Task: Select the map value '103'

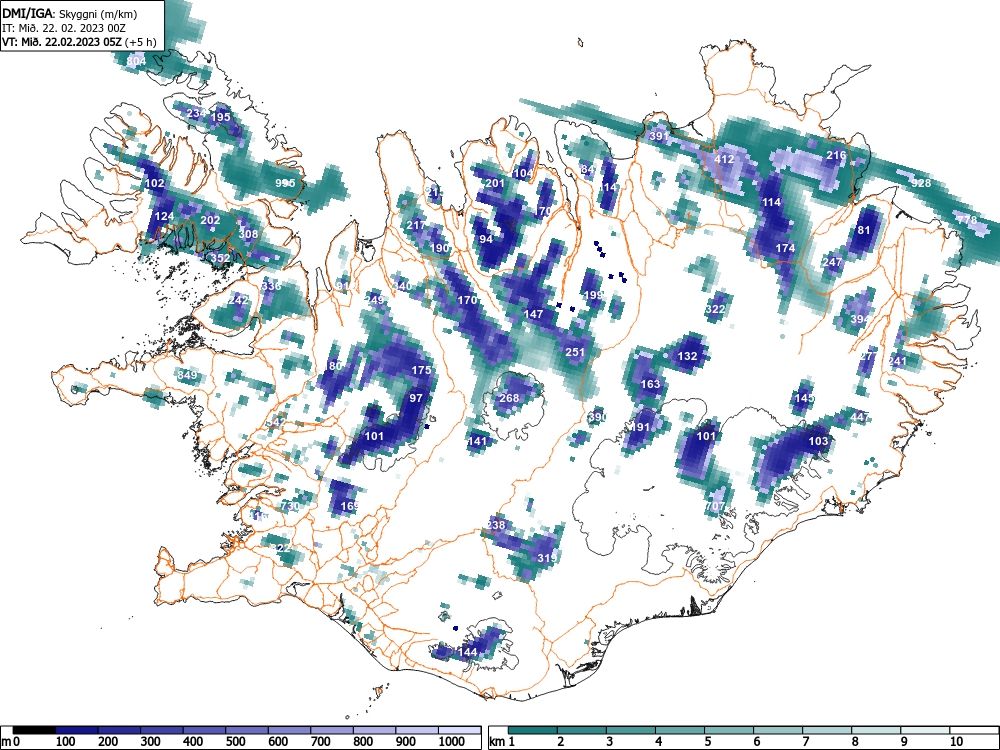Action: [x=818, y=441]
